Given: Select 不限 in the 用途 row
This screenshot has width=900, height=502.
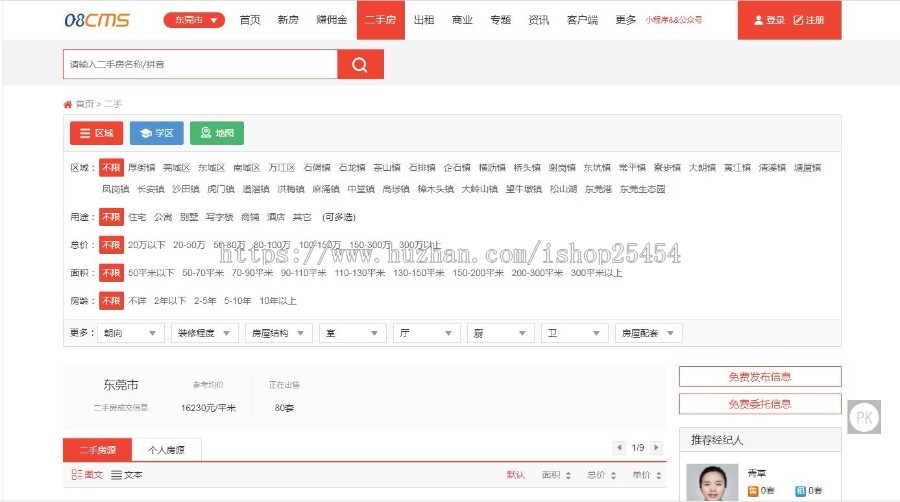Looking at the screenshot, I should pos(111,217).
